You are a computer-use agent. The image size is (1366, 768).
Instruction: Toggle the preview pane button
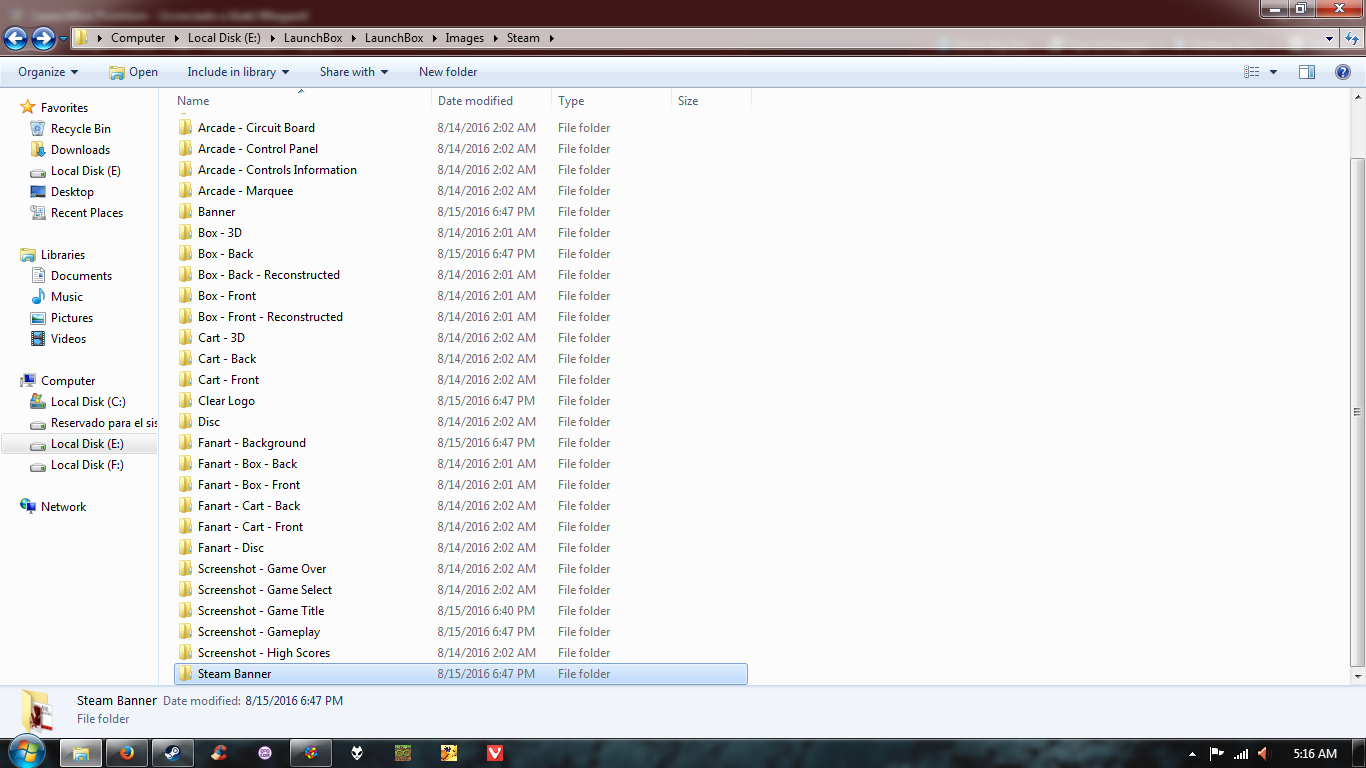[x=1306, y=72]
